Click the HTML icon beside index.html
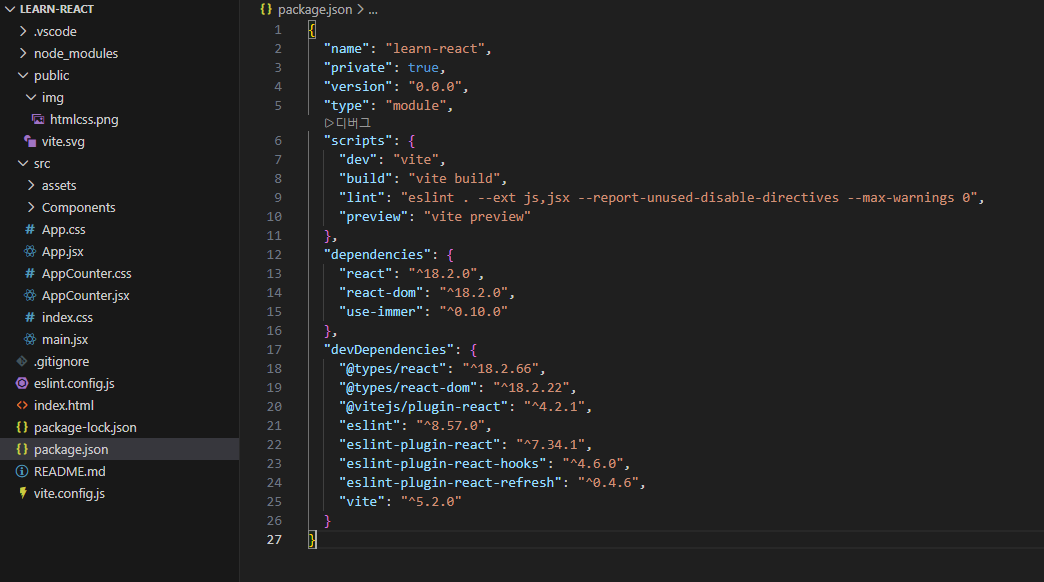Image resolution: width=1044 pixels, height=582 pixels. coord(22,405)
